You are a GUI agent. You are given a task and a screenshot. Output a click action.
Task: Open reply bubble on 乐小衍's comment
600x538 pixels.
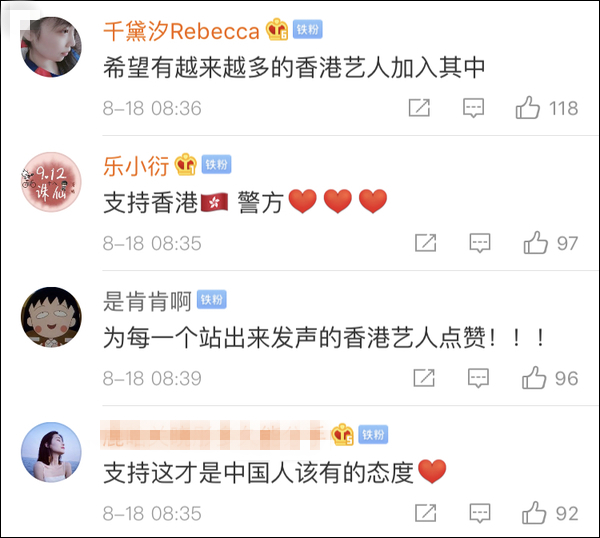click(x=480, y=243)
